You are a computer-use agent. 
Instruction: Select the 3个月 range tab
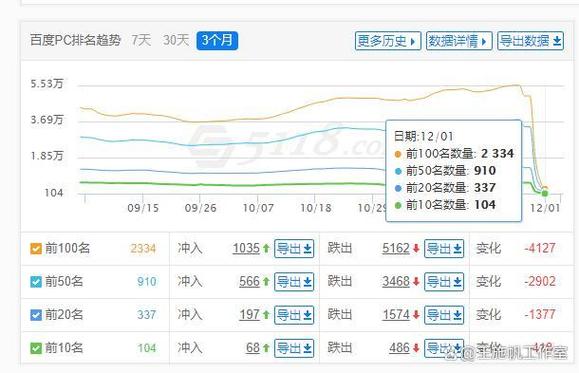pos(217,41)
